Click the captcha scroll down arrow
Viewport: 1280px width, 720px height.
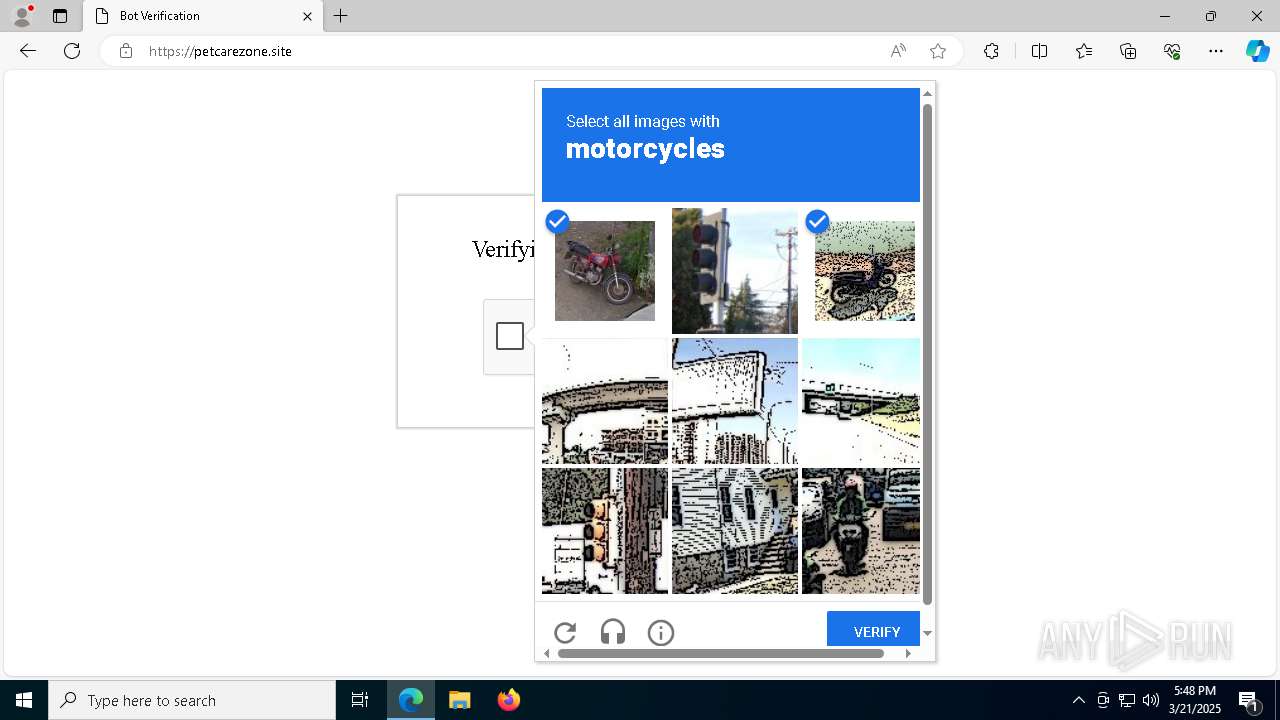(x=927, y=633)
